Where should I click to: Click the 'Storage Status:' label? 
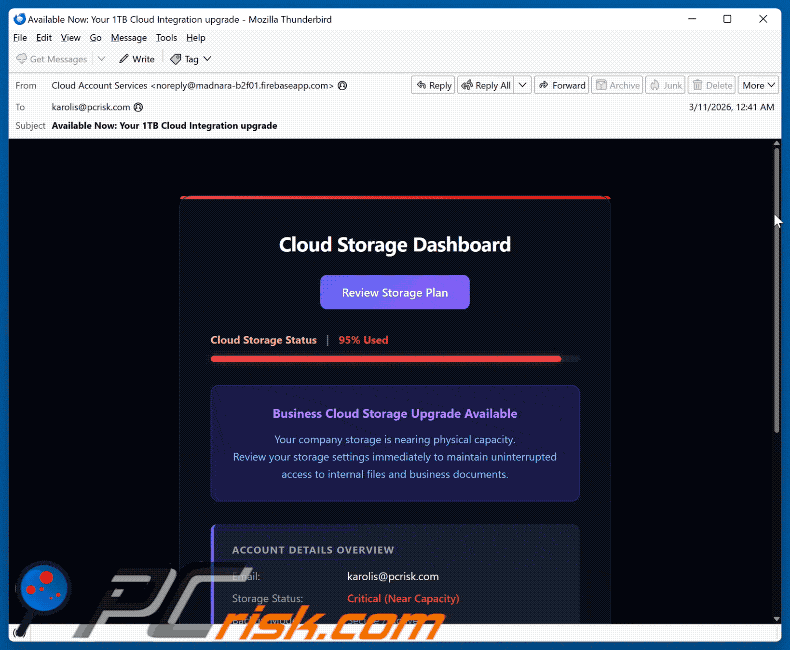(x=268, y=599)
